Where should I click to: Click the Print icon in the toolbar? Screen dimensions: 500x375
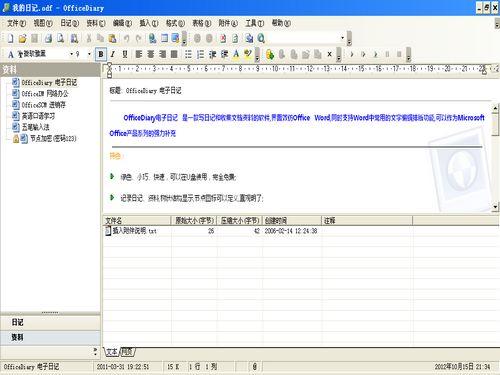click(48, 39)
